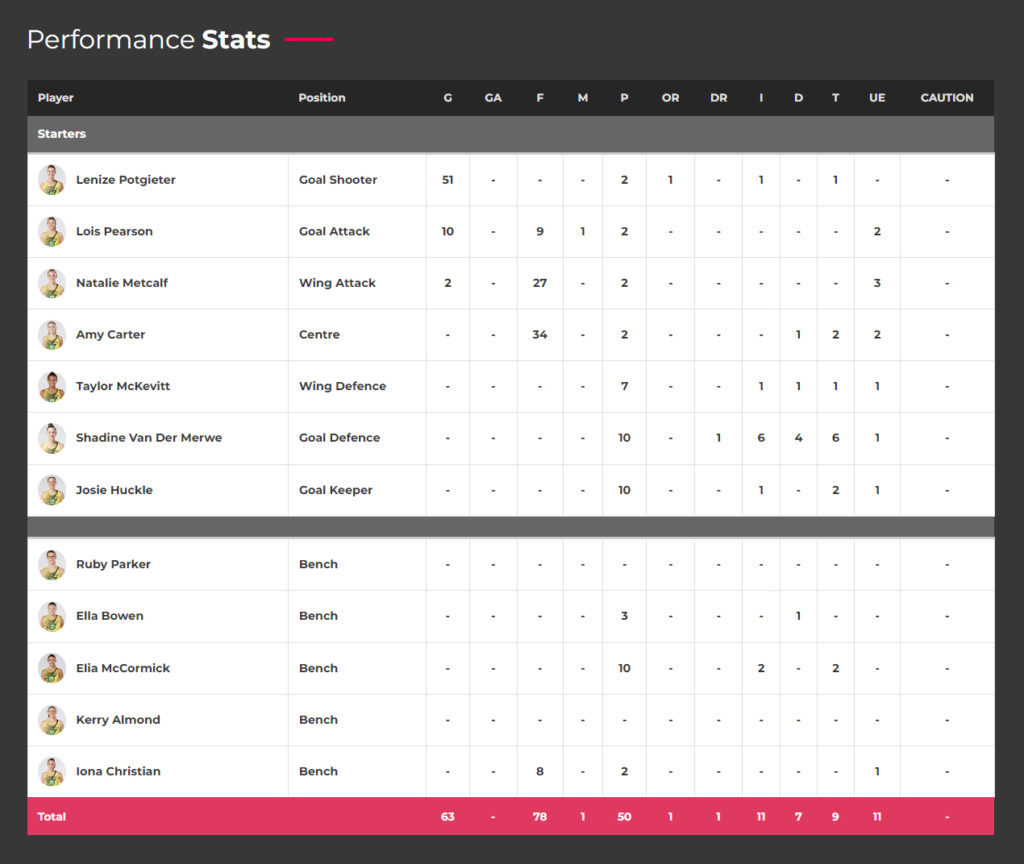
Task: Open Lois Pearson name
Action: (x=114, y=231)
